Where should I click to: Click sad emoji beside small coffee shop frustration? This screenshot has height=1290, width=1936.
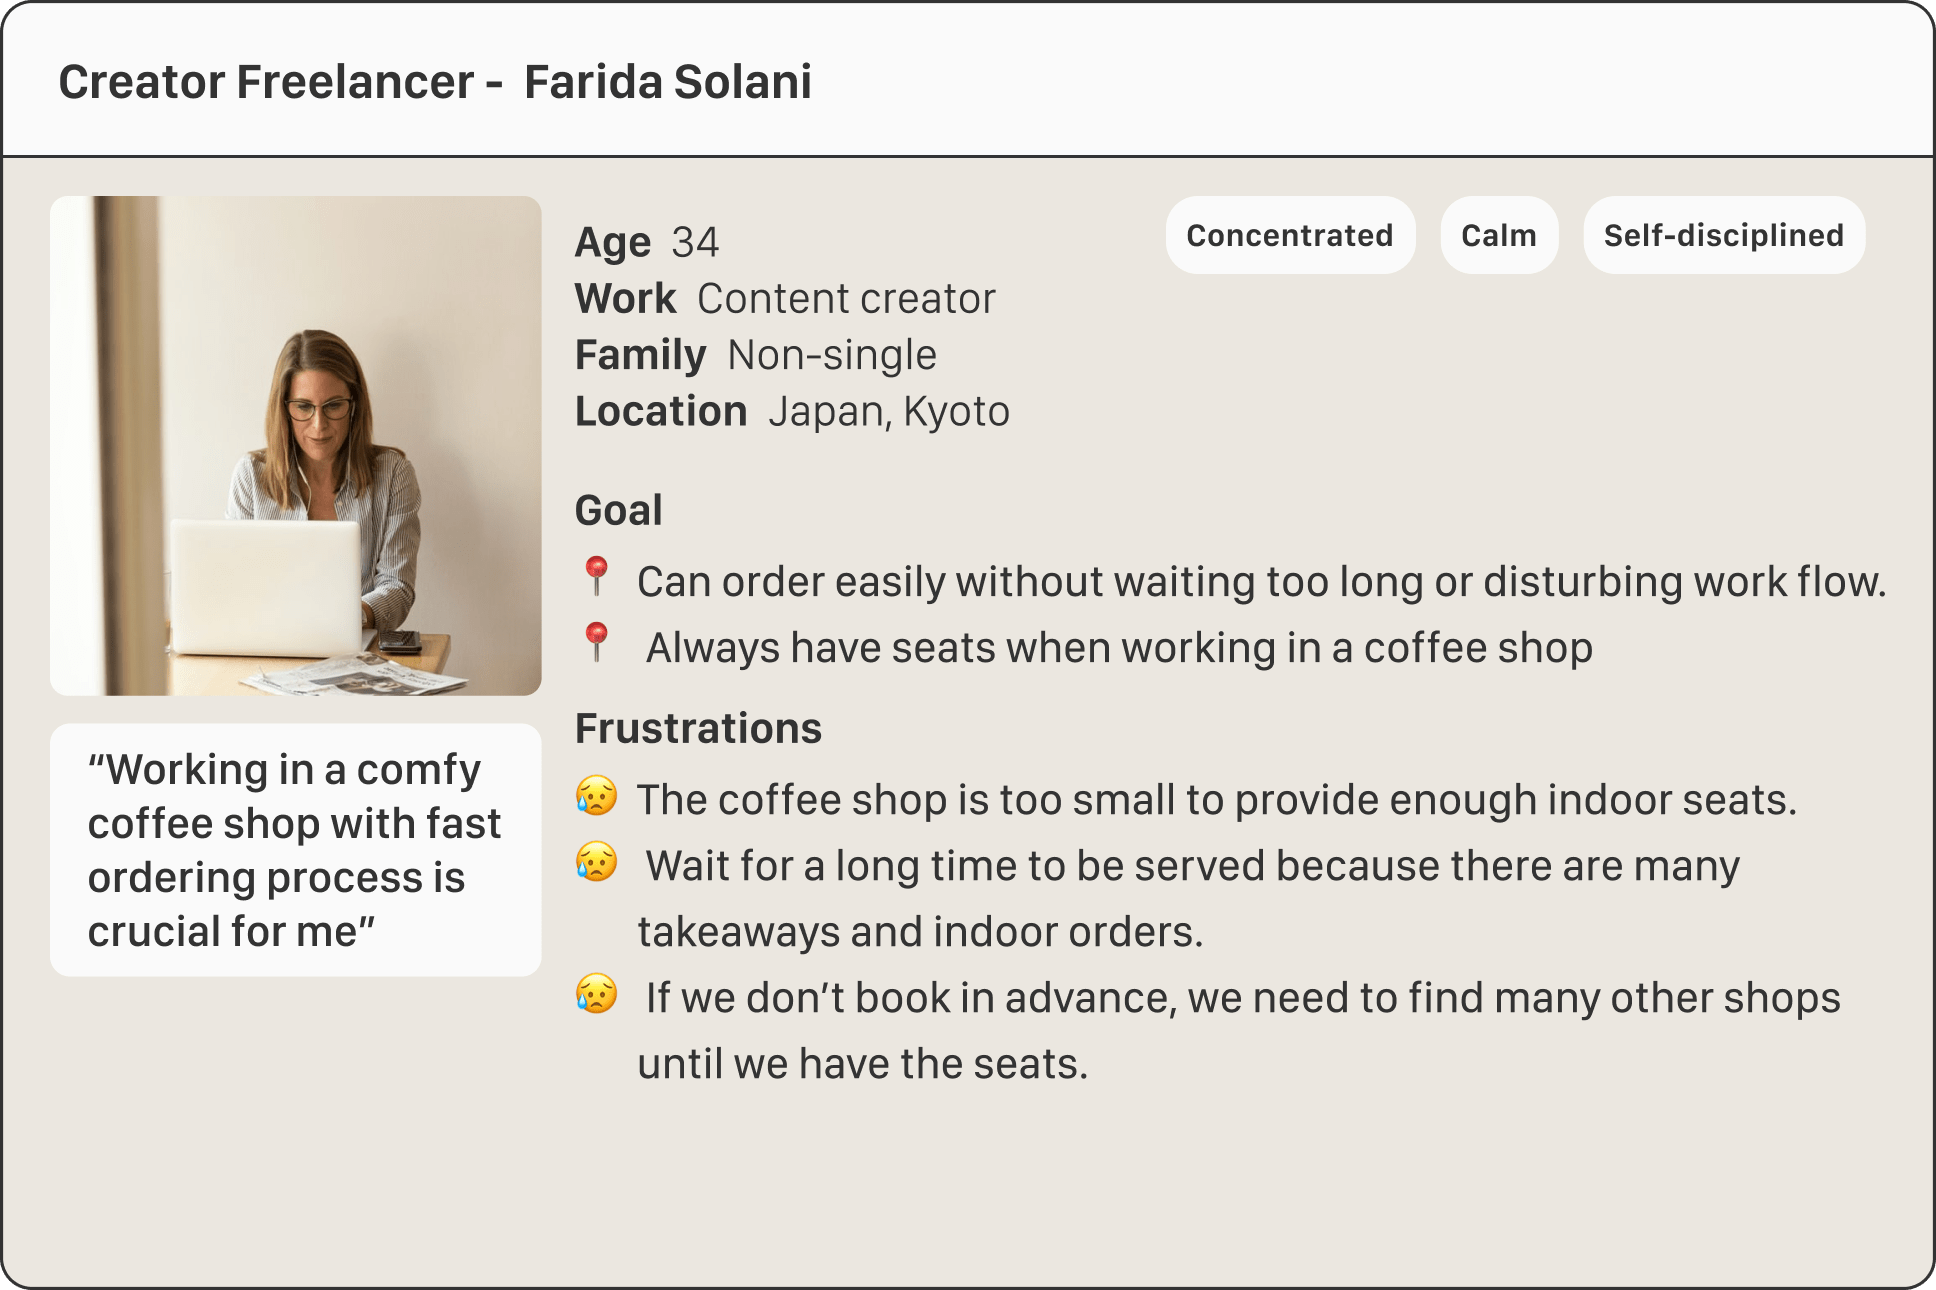596,796
